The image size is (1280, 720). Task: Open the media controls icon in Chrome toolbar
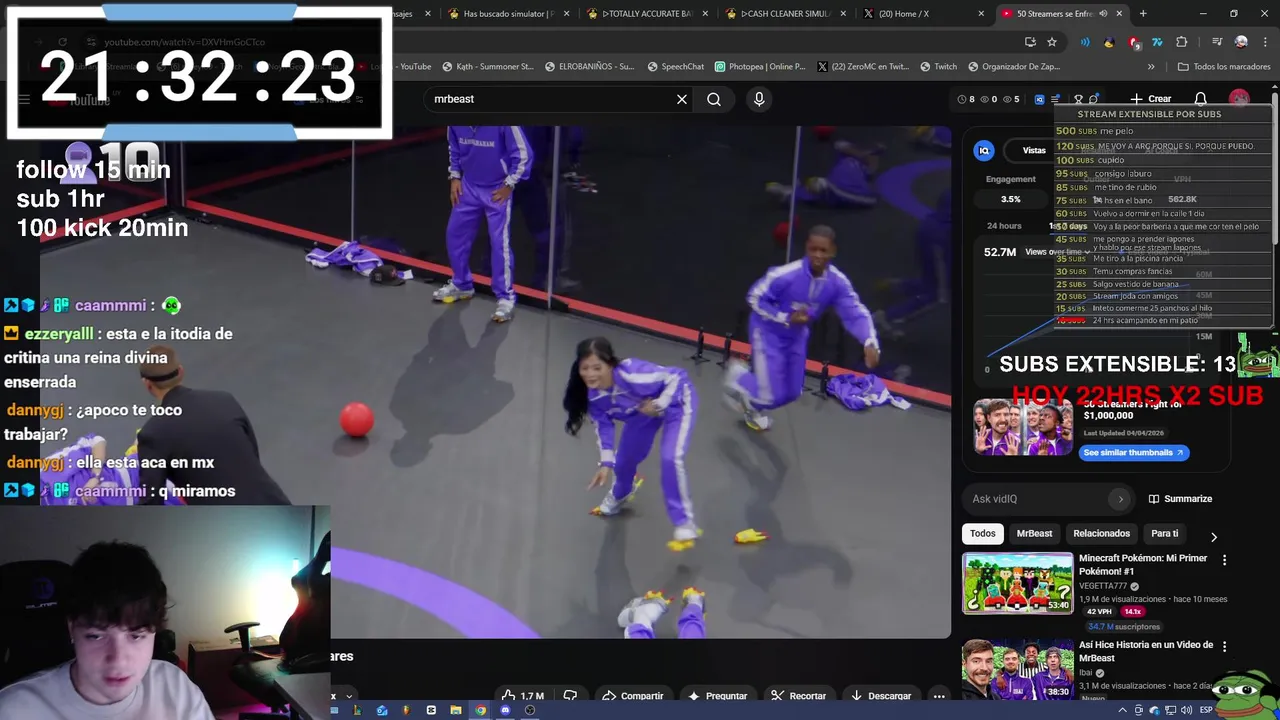click(x=1217, y=42)
